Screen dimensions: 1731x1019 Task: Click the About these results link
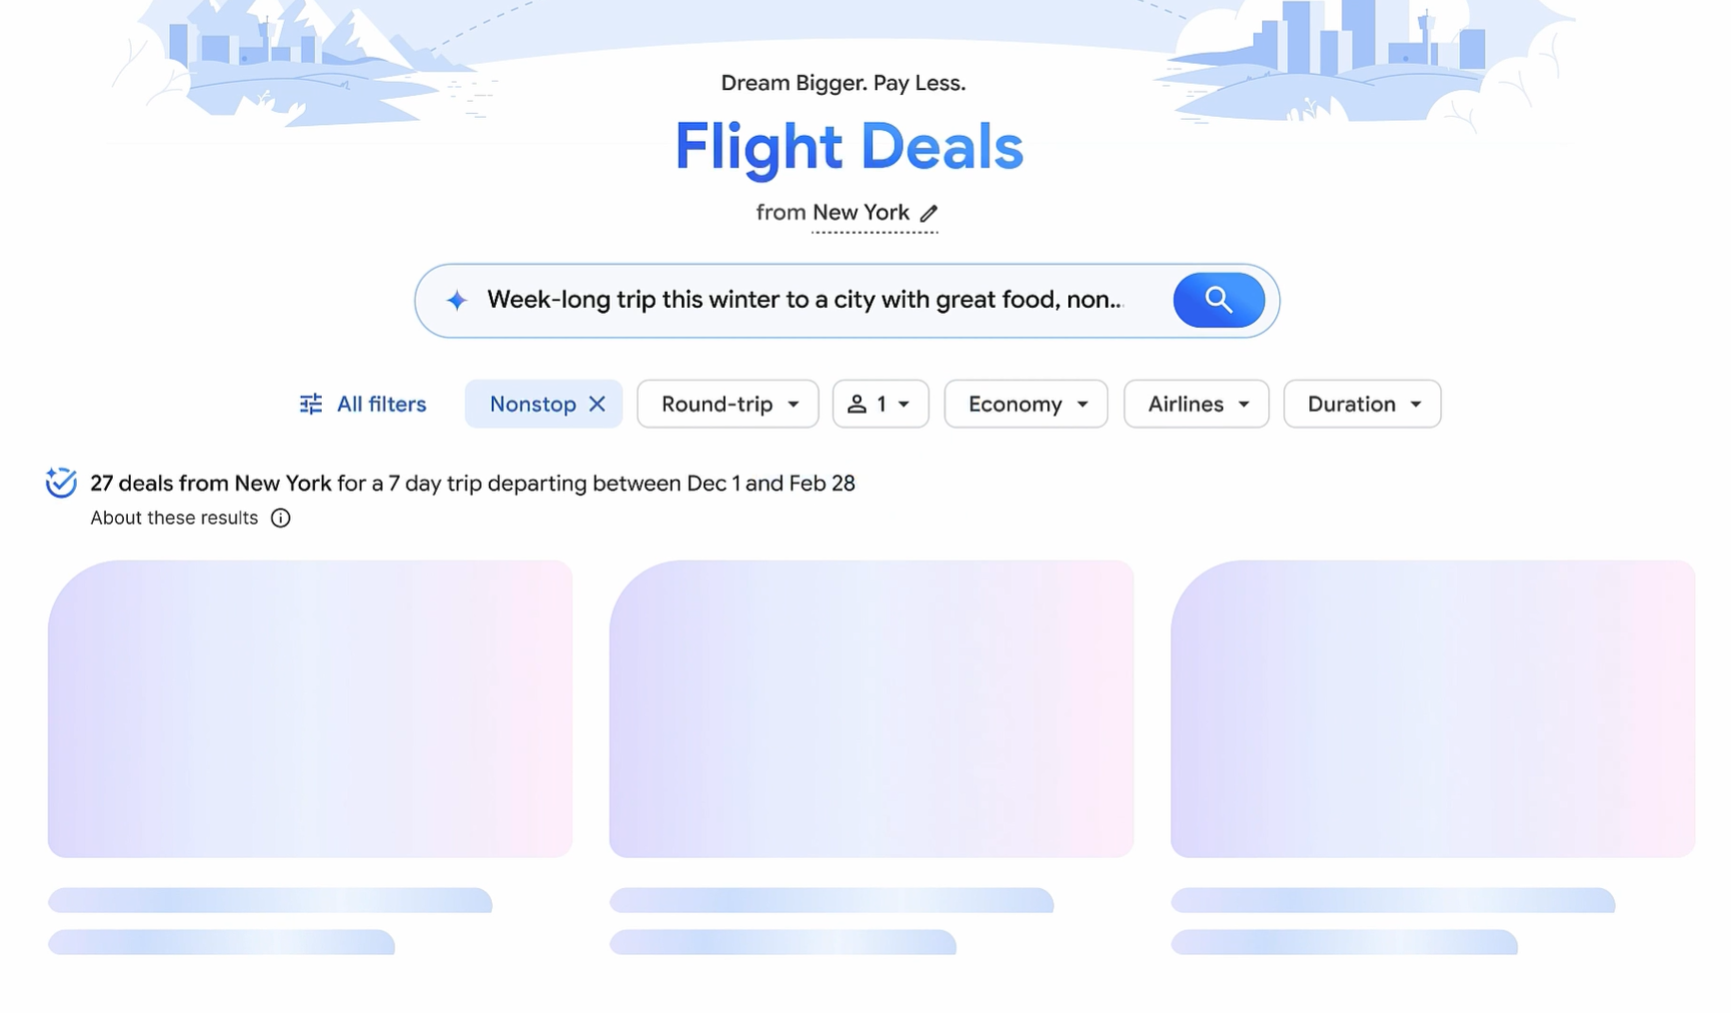[174, 518]
